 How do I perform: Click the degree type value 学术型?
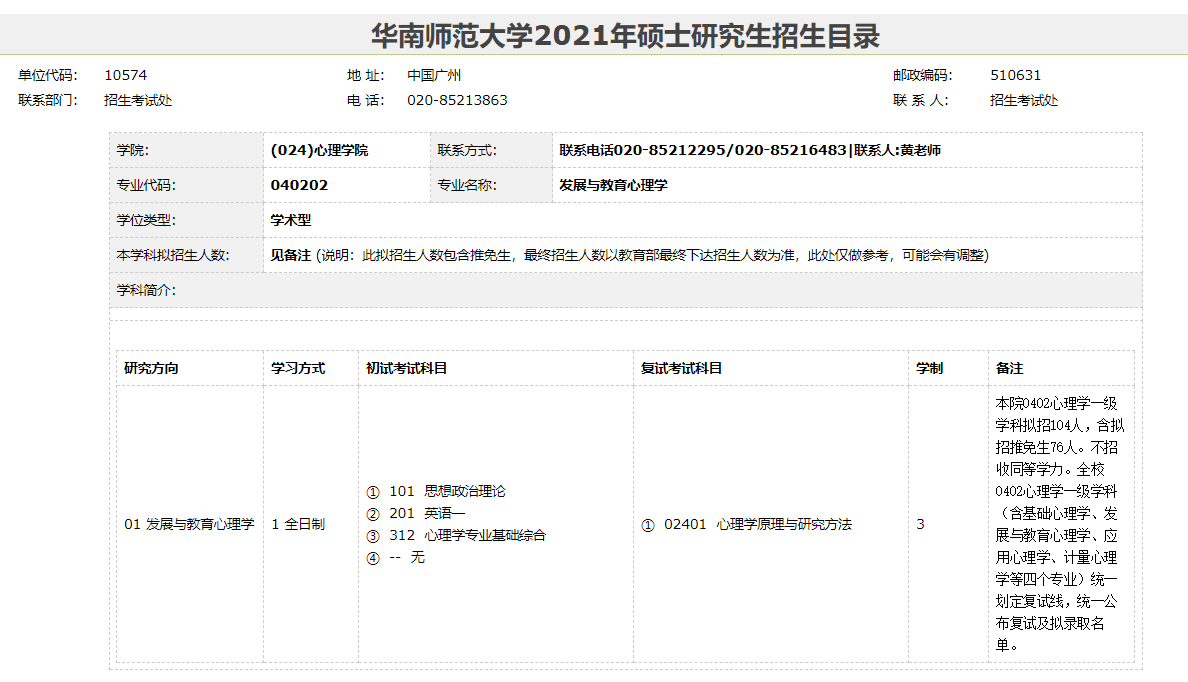coord(291,220)
